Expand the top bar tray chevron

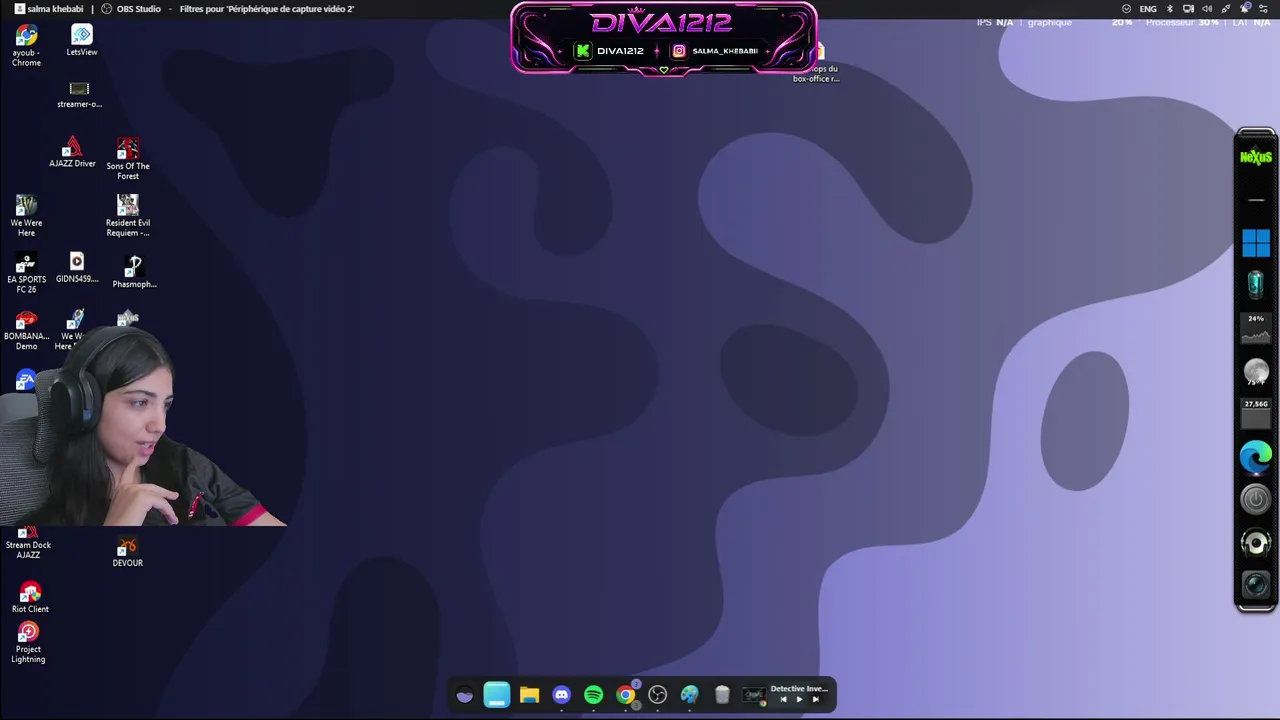point(1127,9)
